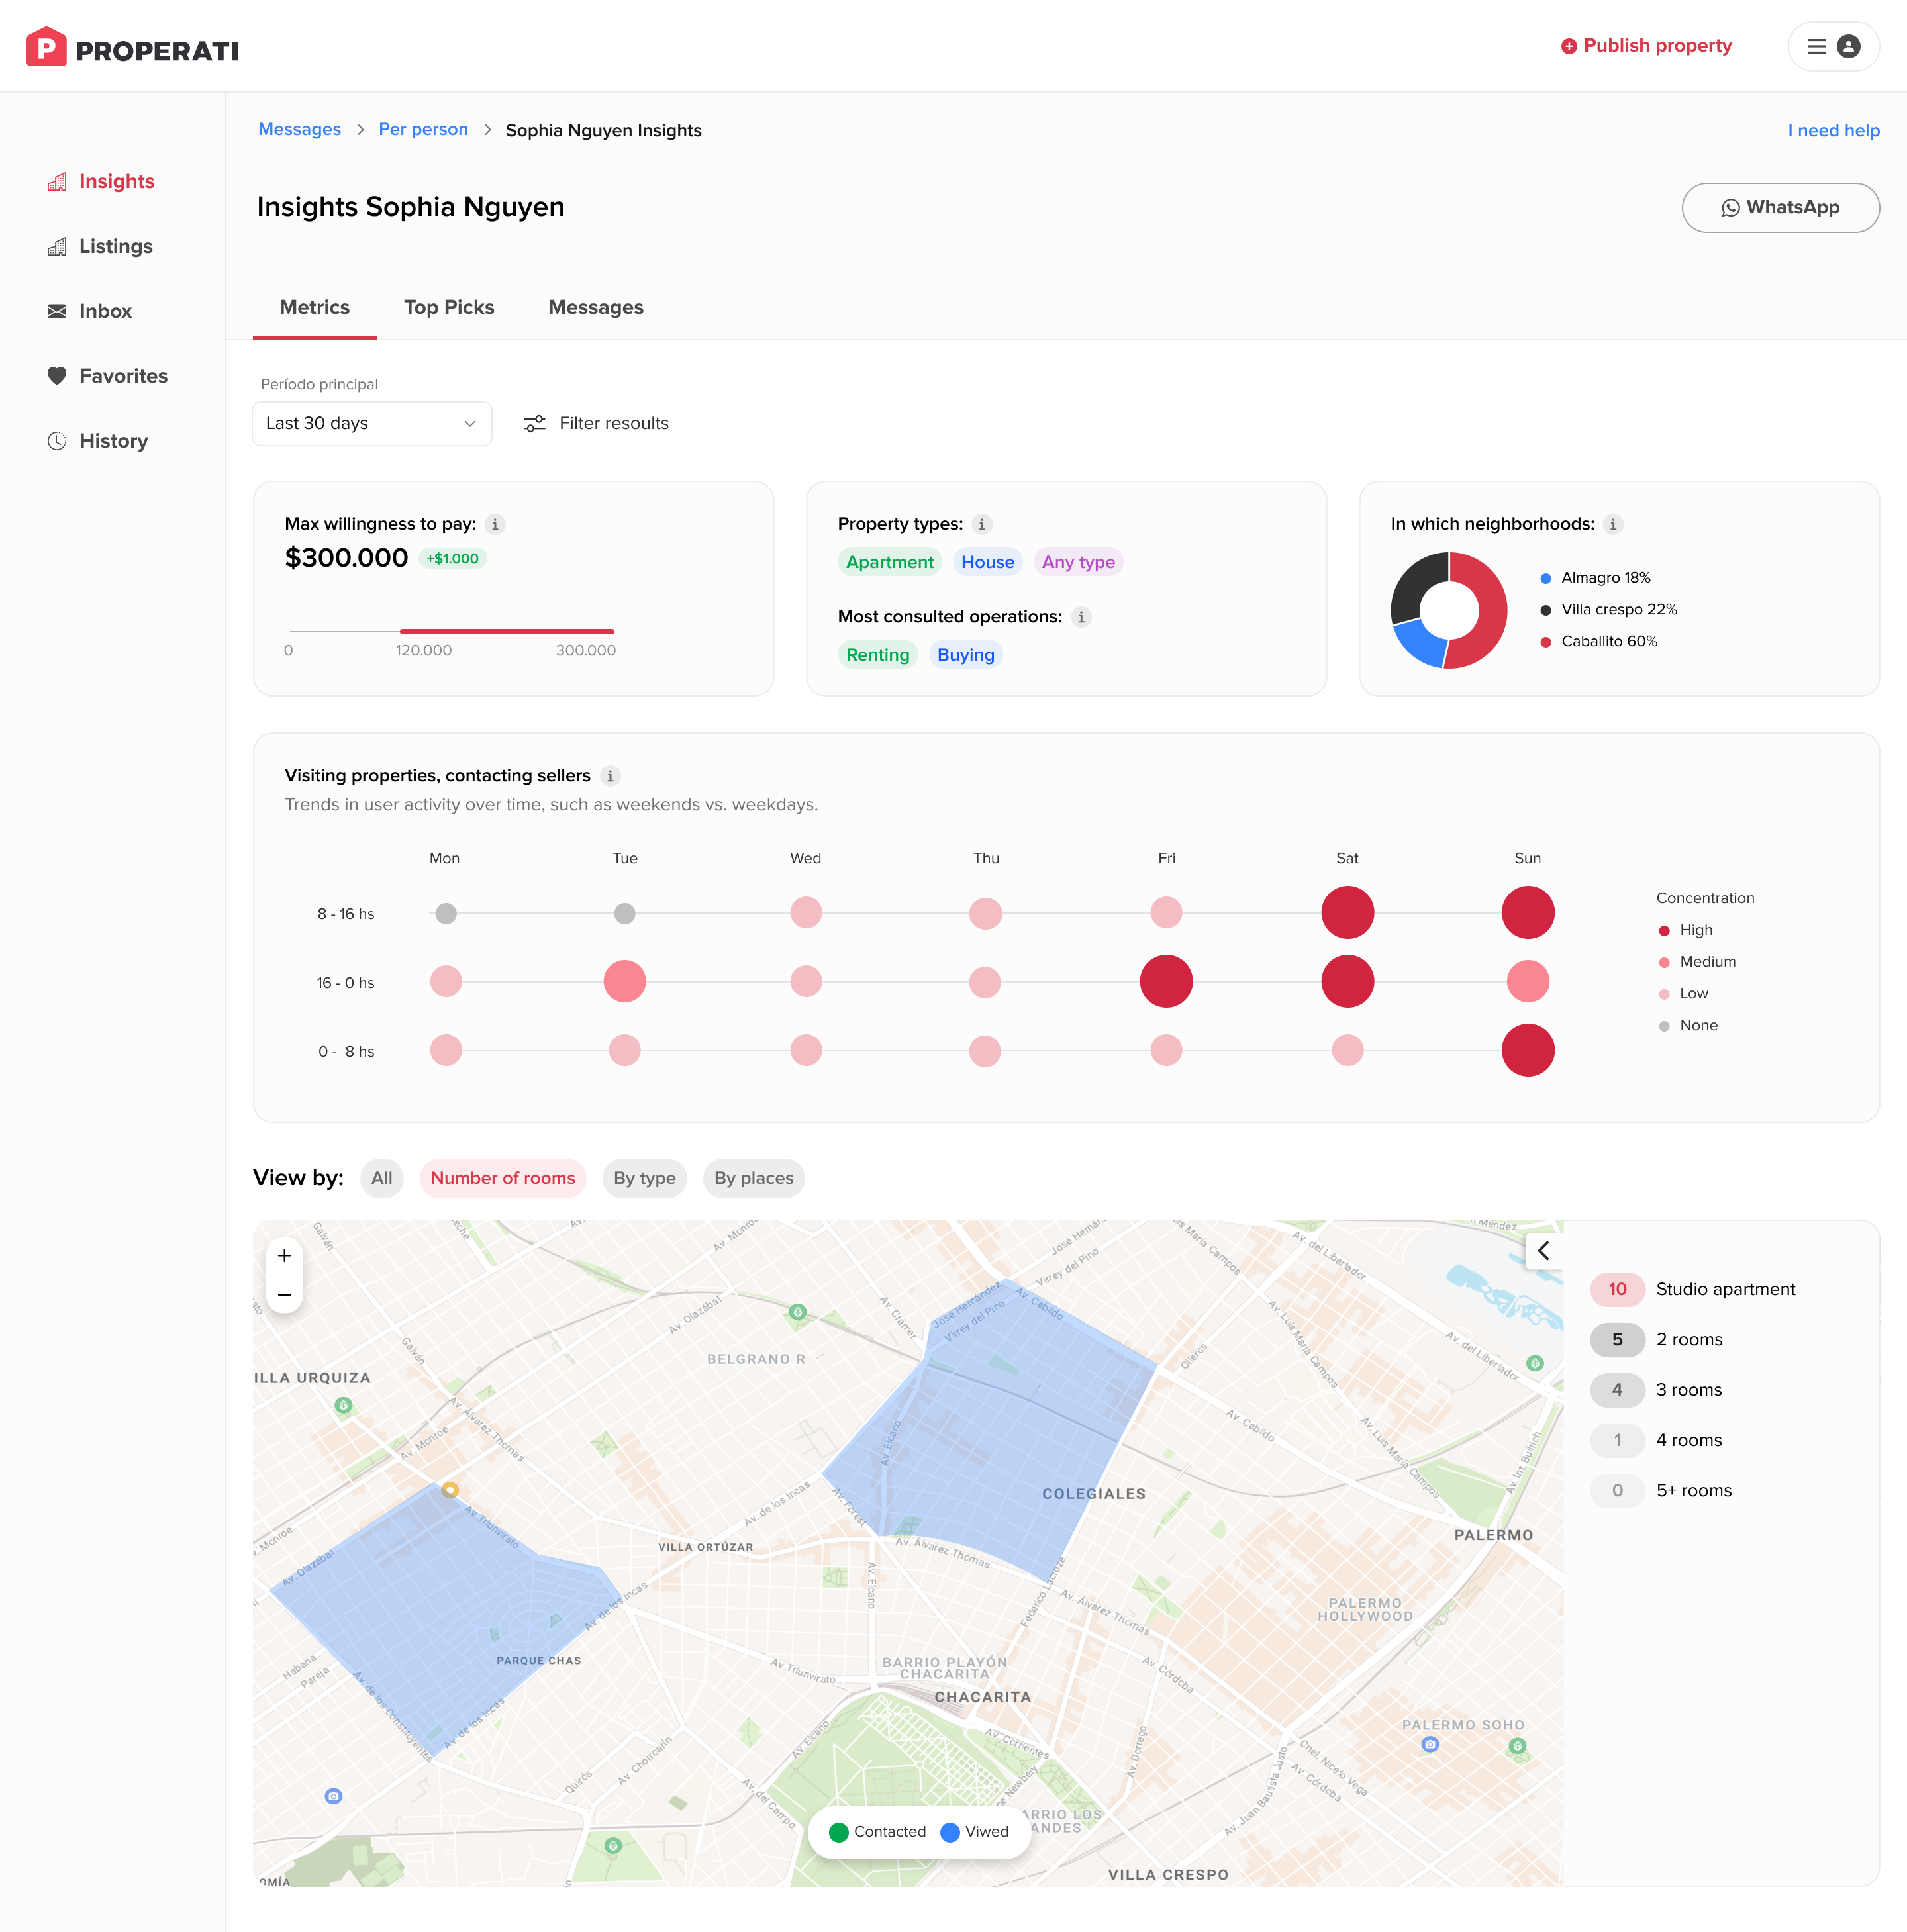Click the I need help link
The image size is (1907, 1932).
tap(1832, 130)
